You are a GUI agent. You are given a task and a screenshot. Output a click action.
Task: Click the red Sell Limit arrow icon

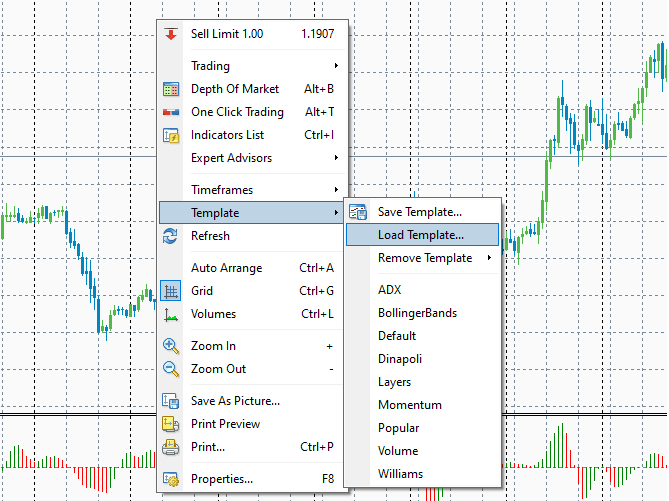tap(171, 34)
